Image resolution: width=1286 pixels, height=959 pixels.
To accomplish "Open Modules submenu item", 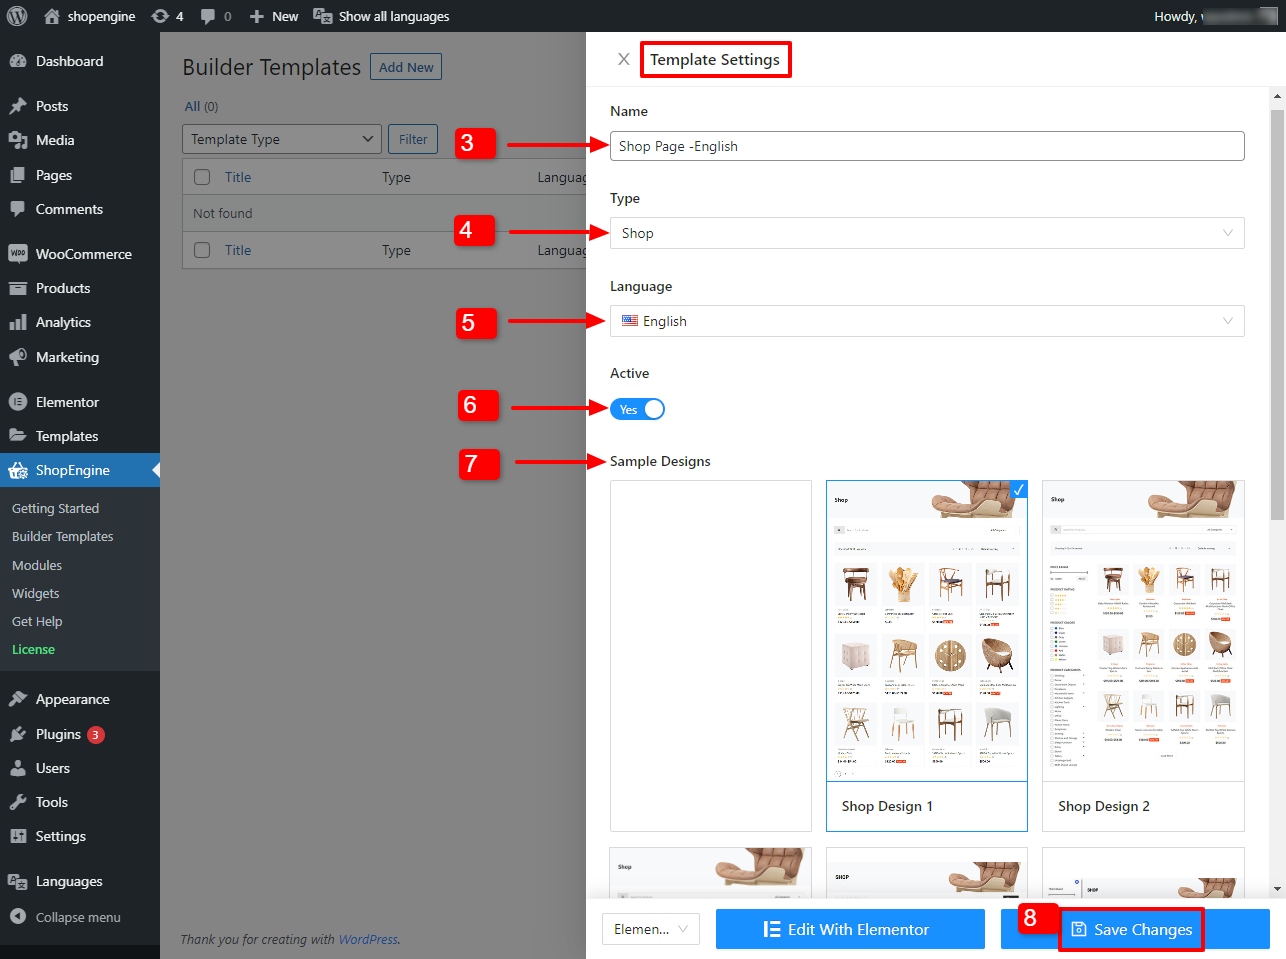I will 37,565.
